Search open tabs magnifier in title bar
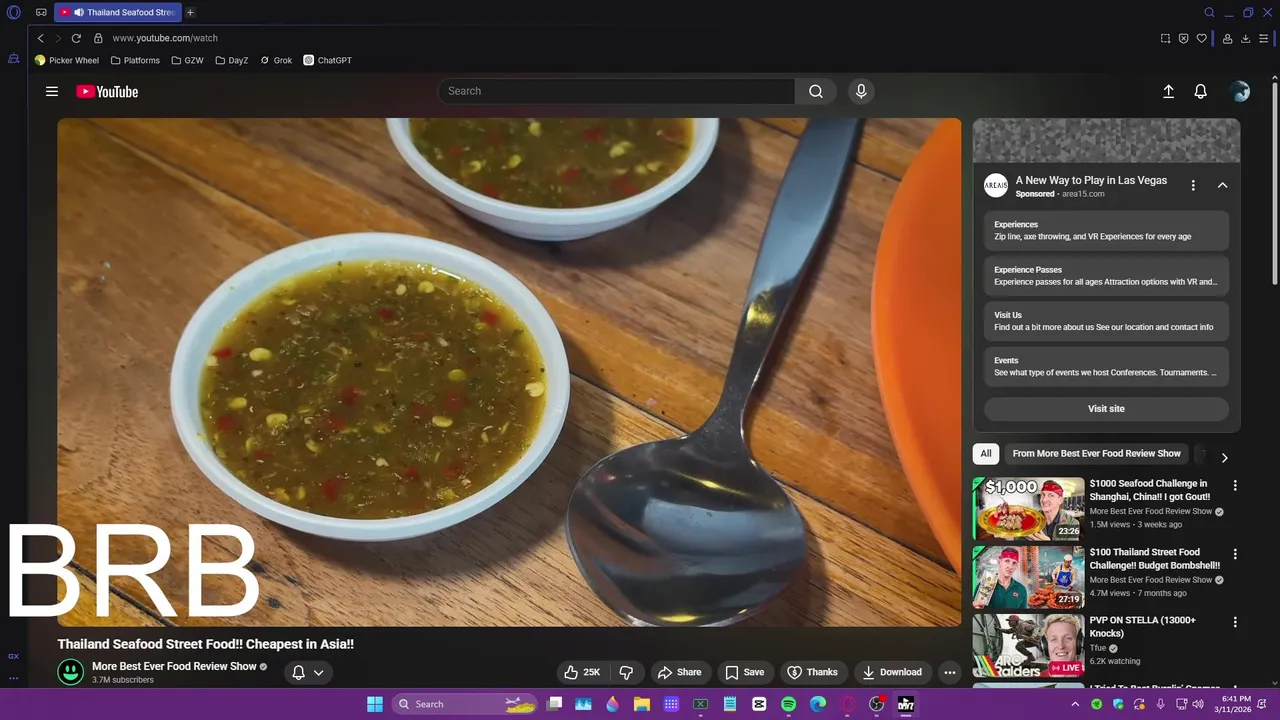The width and height of the screenshot is (1280, 720). point(1209,13)
